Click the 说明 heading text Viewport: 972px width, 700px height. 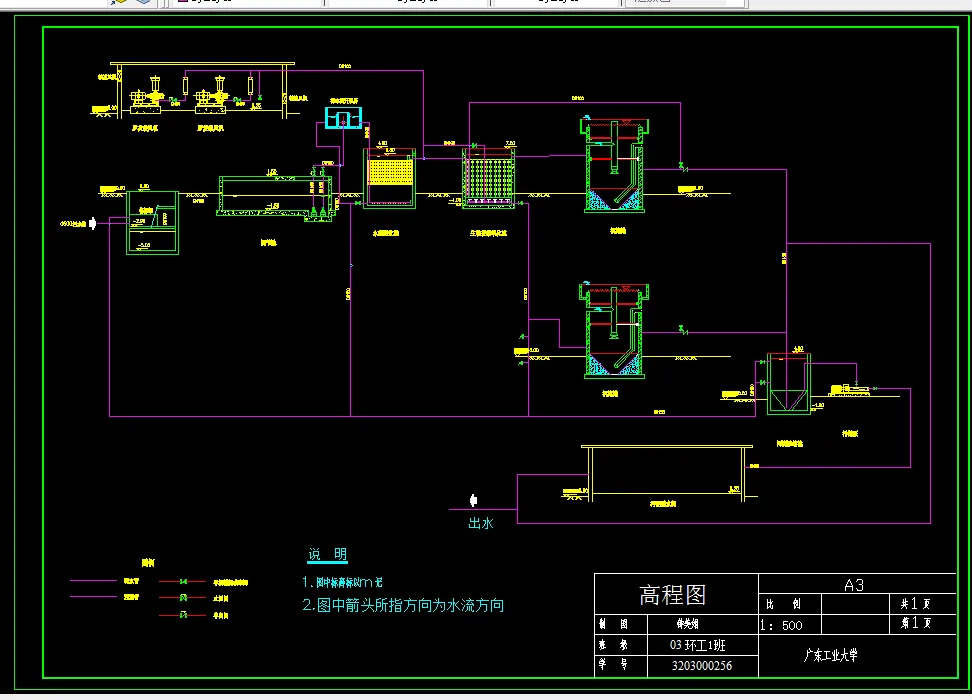tap(327, 554)
